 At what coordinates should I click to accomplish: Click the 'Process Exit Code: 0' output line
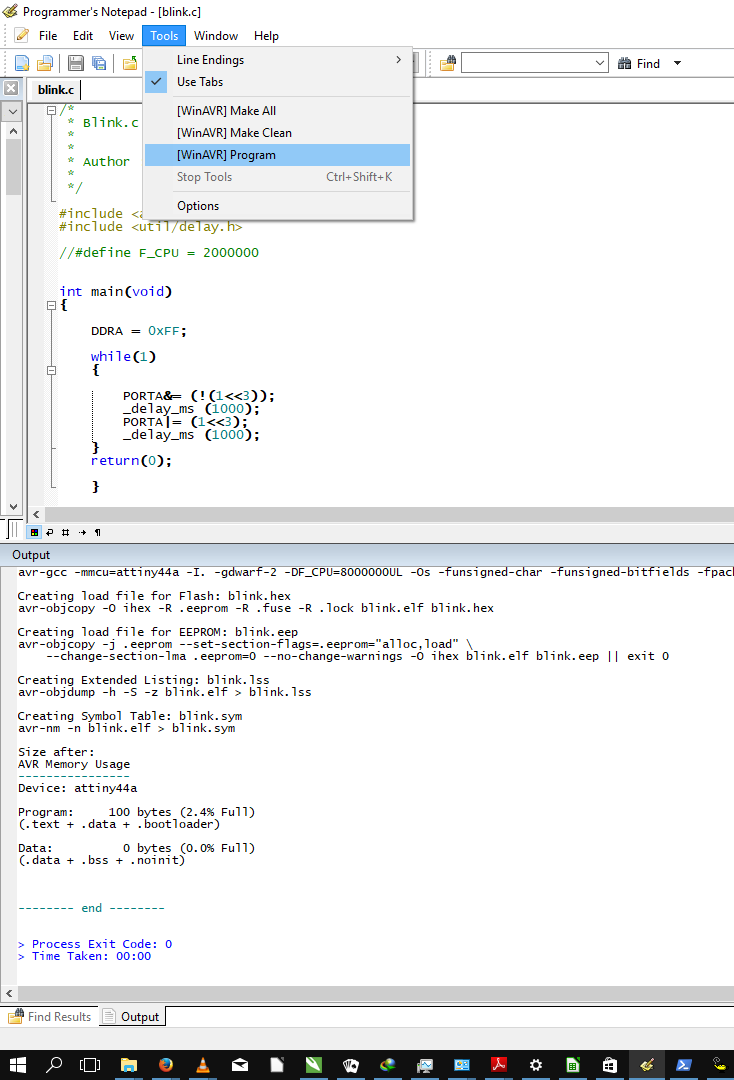click(x=95, y=944)
